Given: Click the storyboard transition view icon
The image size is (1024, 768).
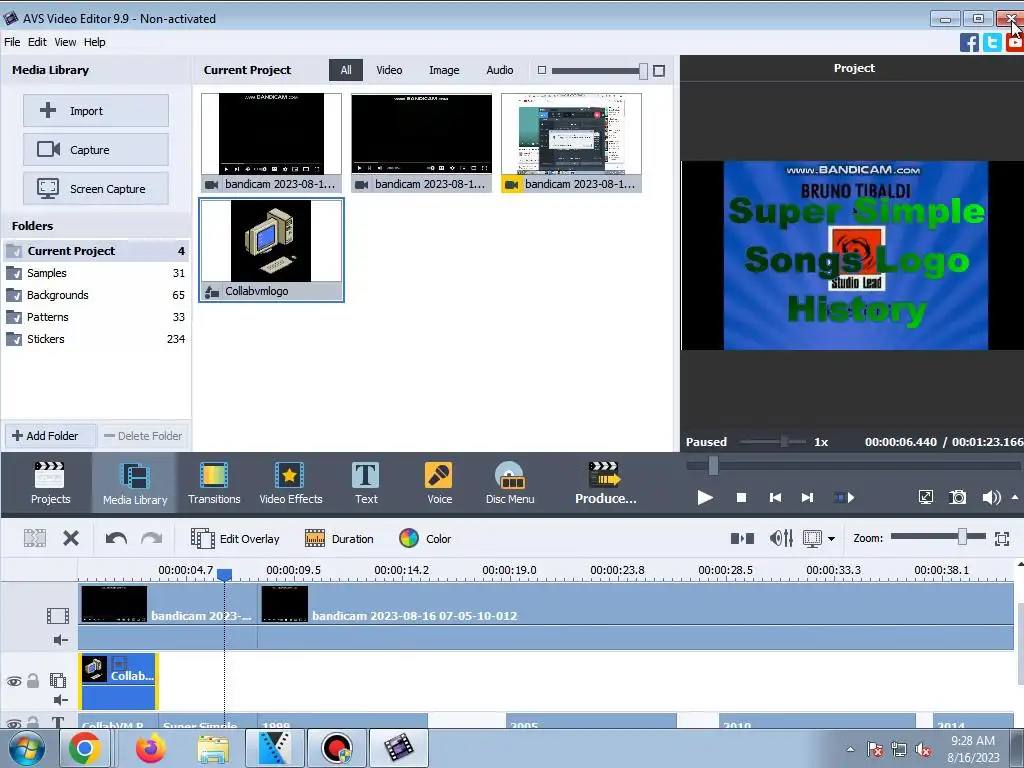Looking at the screenshot, I should 742,538.
